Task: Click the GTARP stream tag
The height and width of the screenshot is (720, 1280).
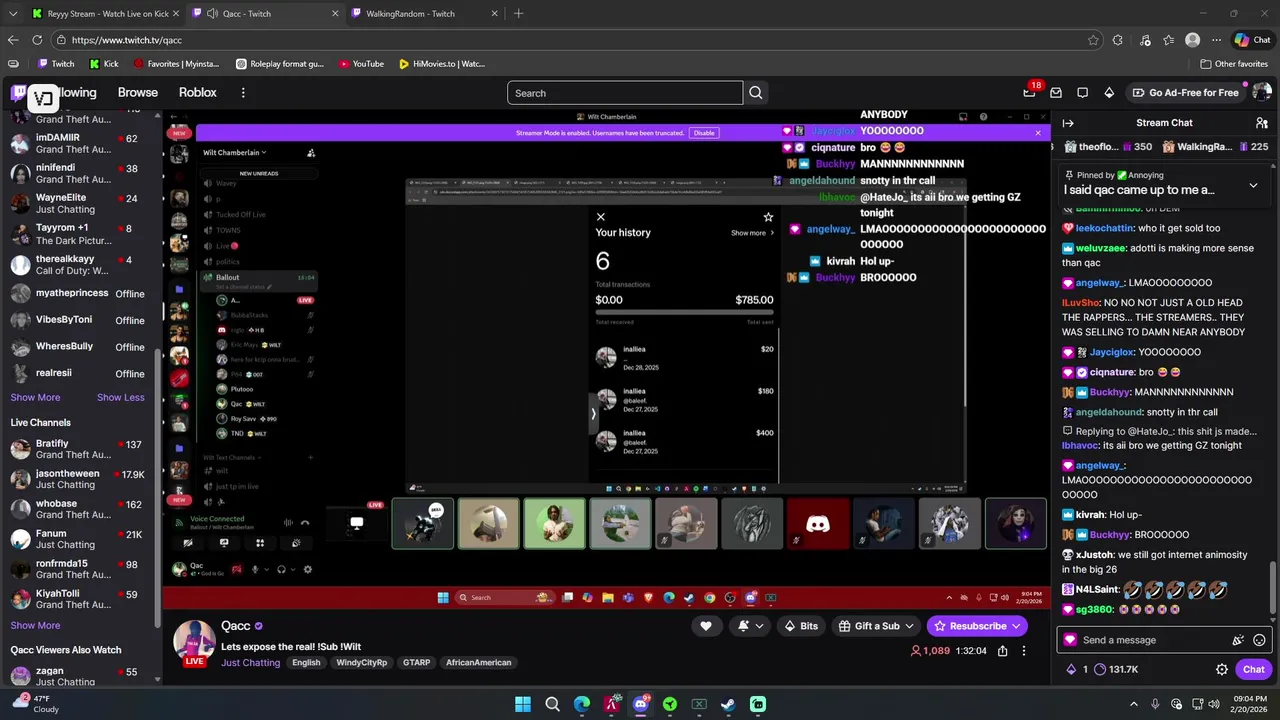Action: point(416,662)
